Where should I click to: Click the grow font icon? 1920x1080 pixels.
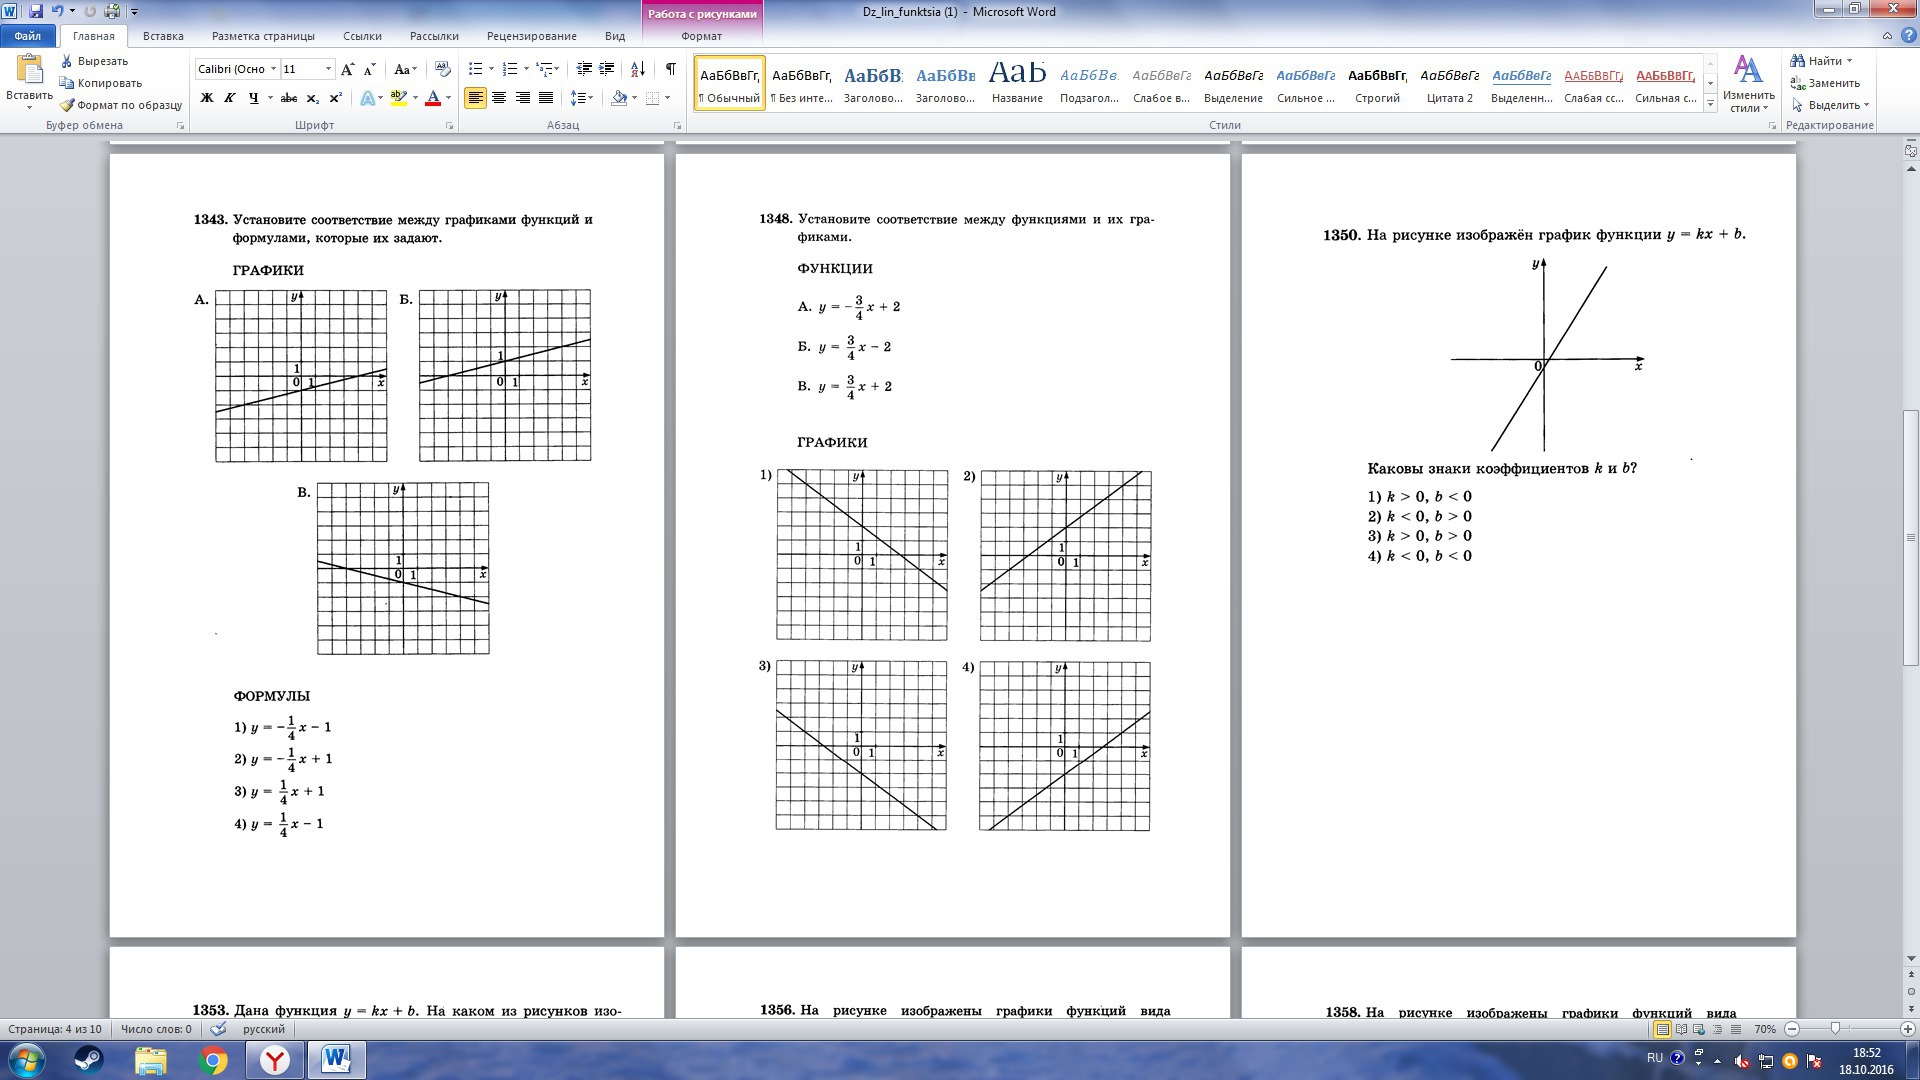[x=347, y=69]
